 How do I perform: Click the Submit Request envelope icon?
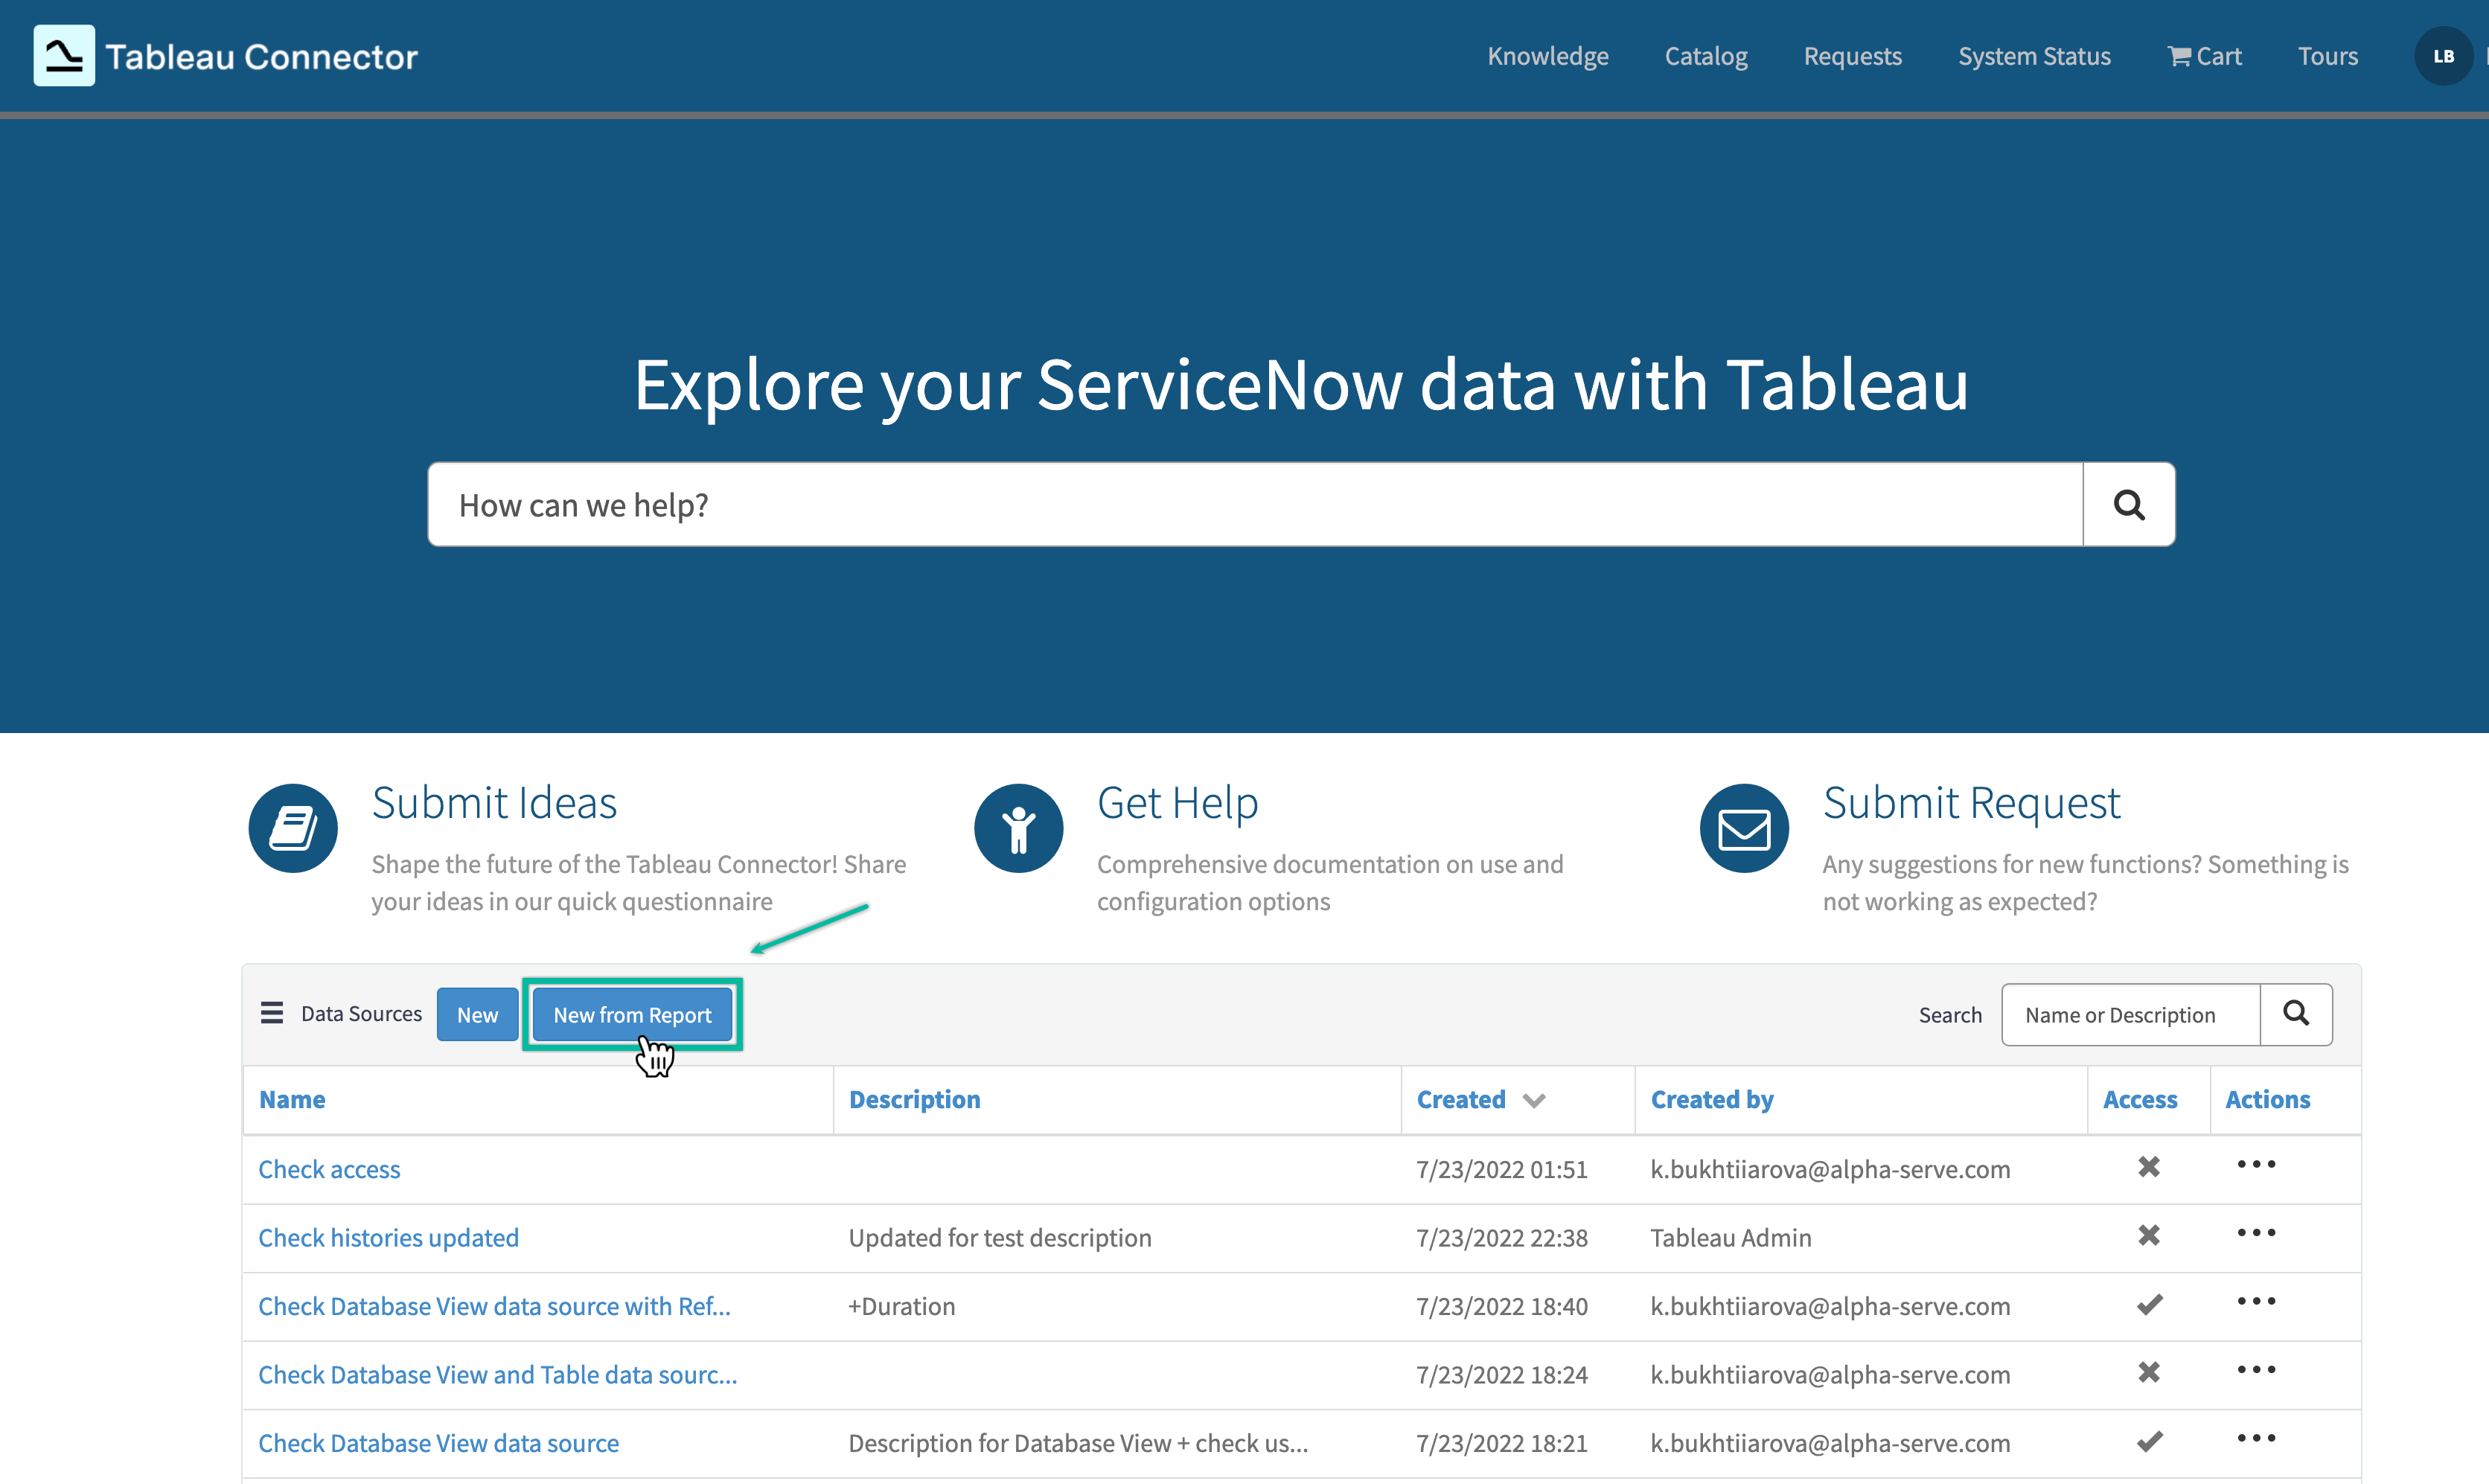[1743, 827]
